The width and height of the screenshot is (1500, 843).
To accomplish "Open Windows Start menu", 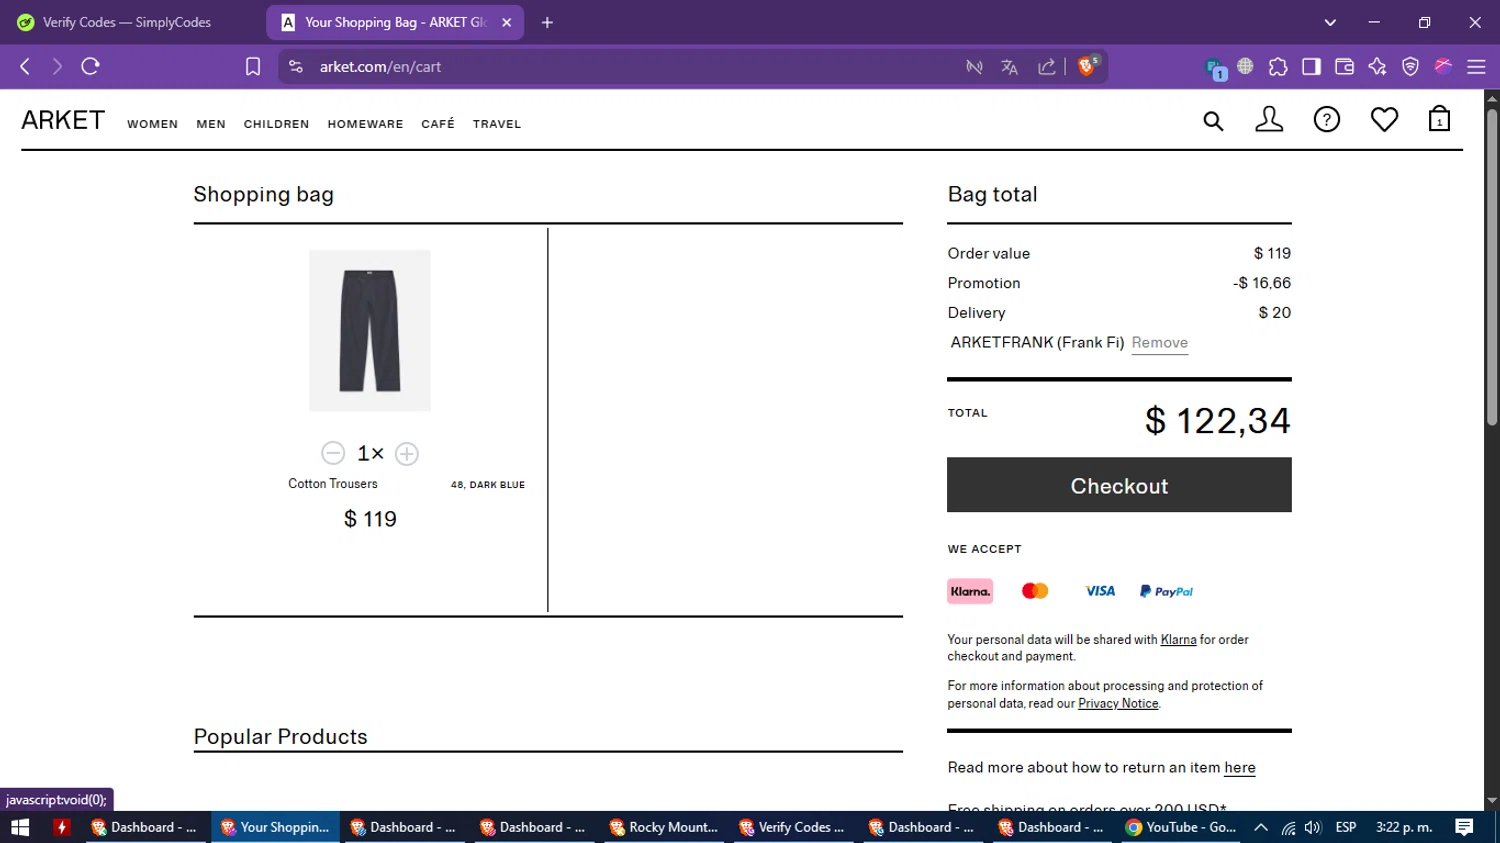I will coord(20,827).
